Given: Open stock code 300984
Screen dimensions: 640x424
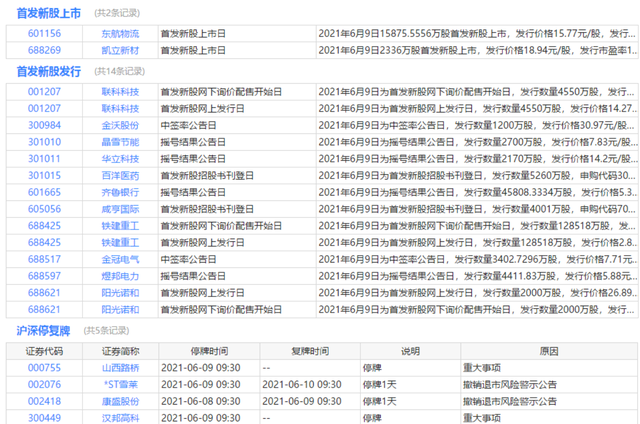Looking at the screenshot, I should (44, 125).
